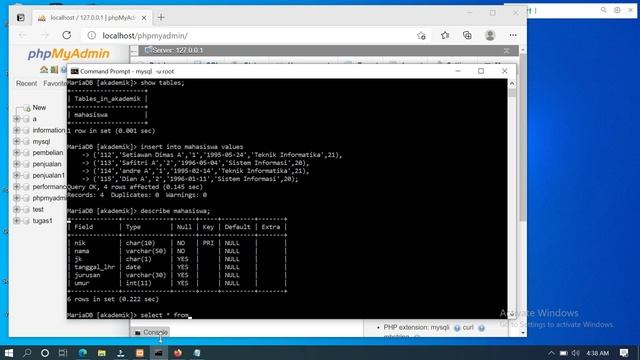Screen dimensions: 640x360
Task: Open Firefox from the taskbar
Action: point(178,353)
